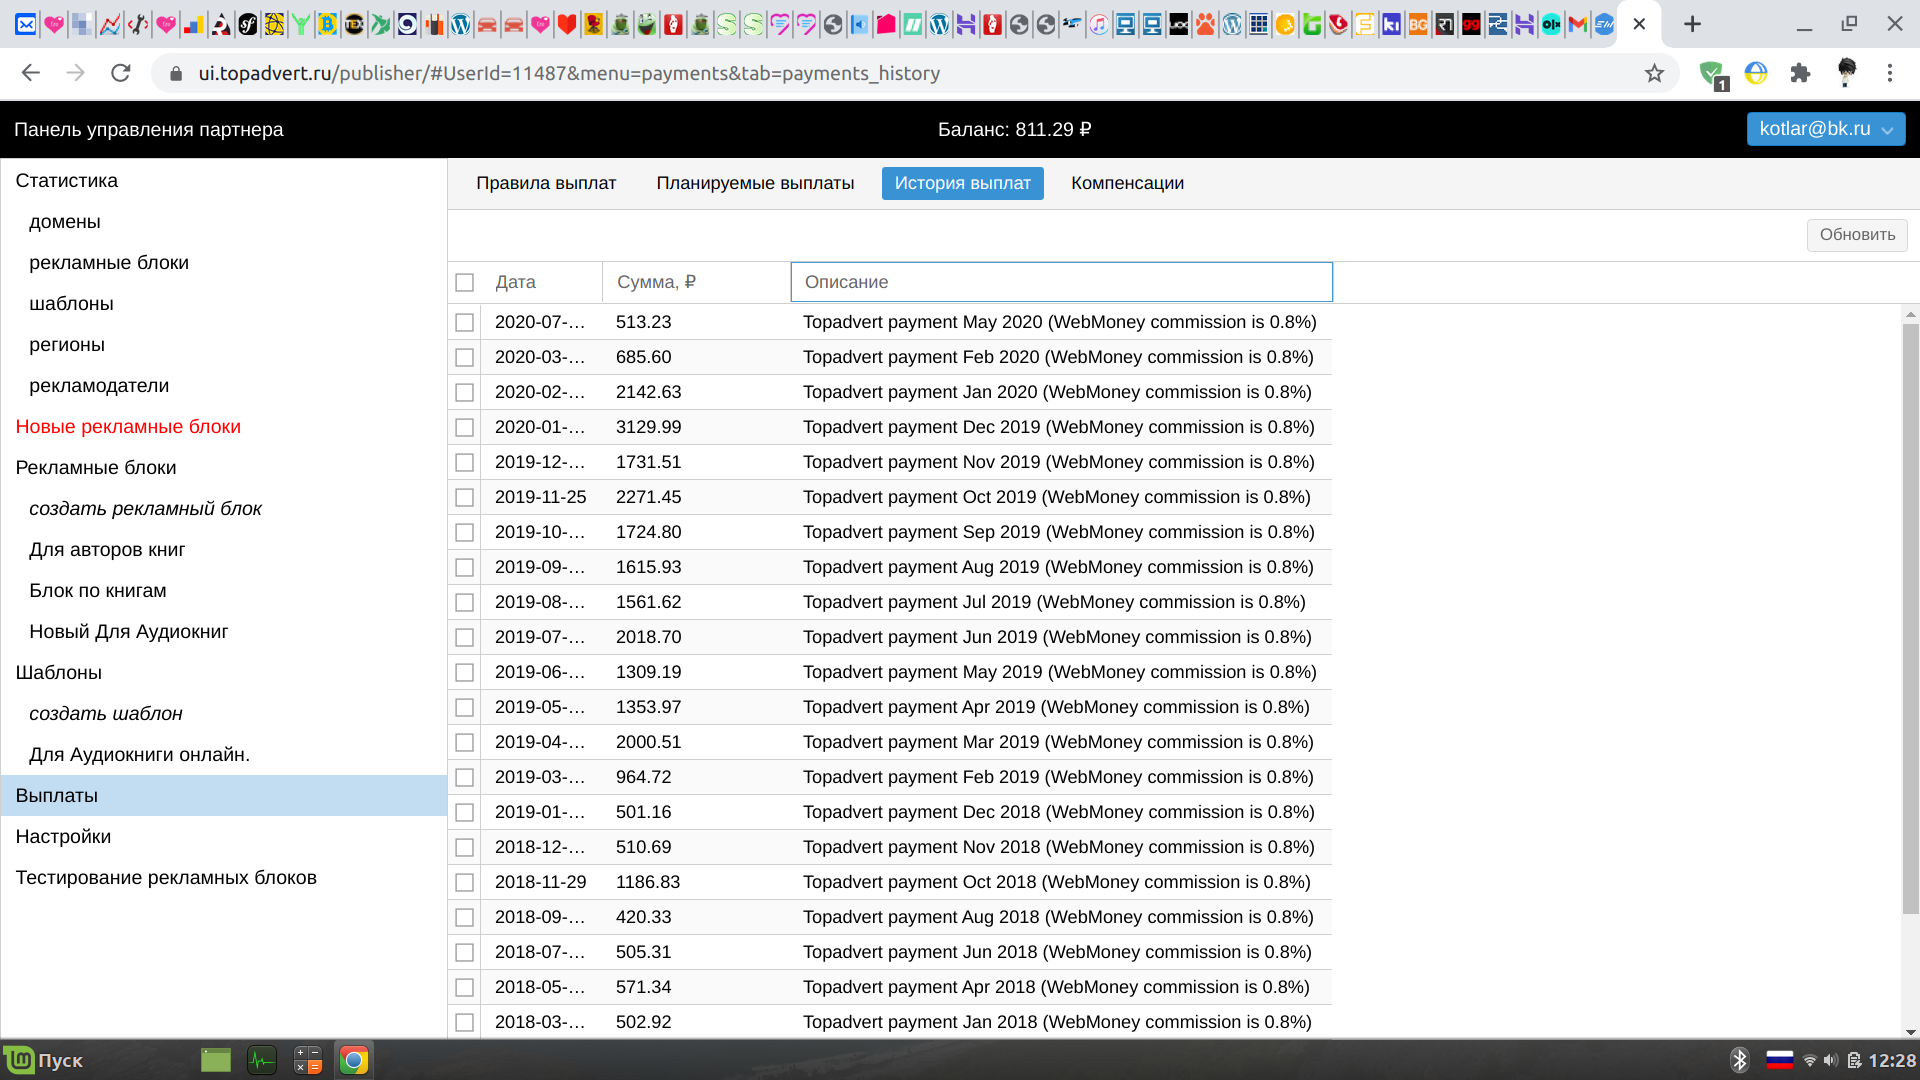Screen dimensions: 1920x1080
Task: Click the browser back arrow
Action: click(31, 73)
